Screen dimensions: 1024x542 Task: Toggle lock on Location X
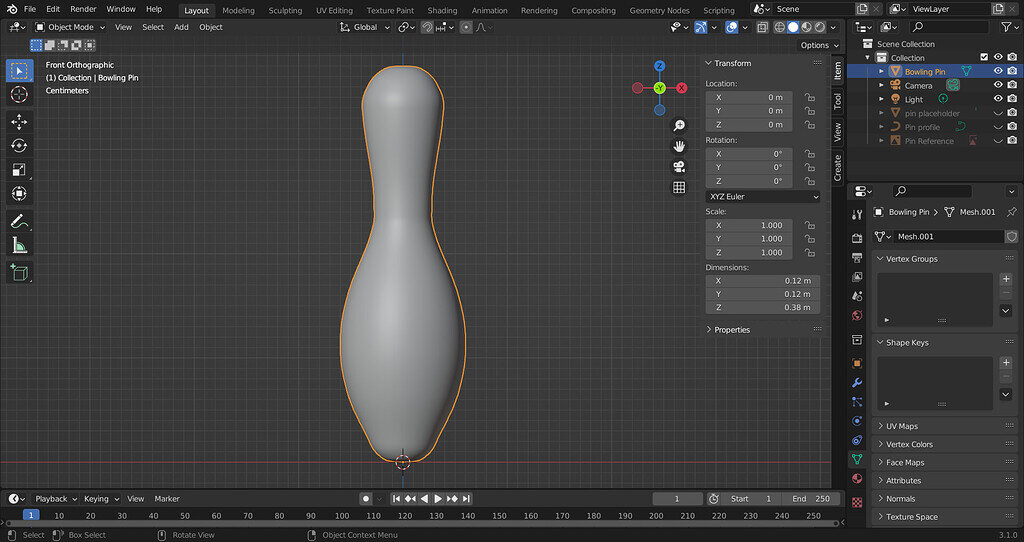[x=809, y=97]
